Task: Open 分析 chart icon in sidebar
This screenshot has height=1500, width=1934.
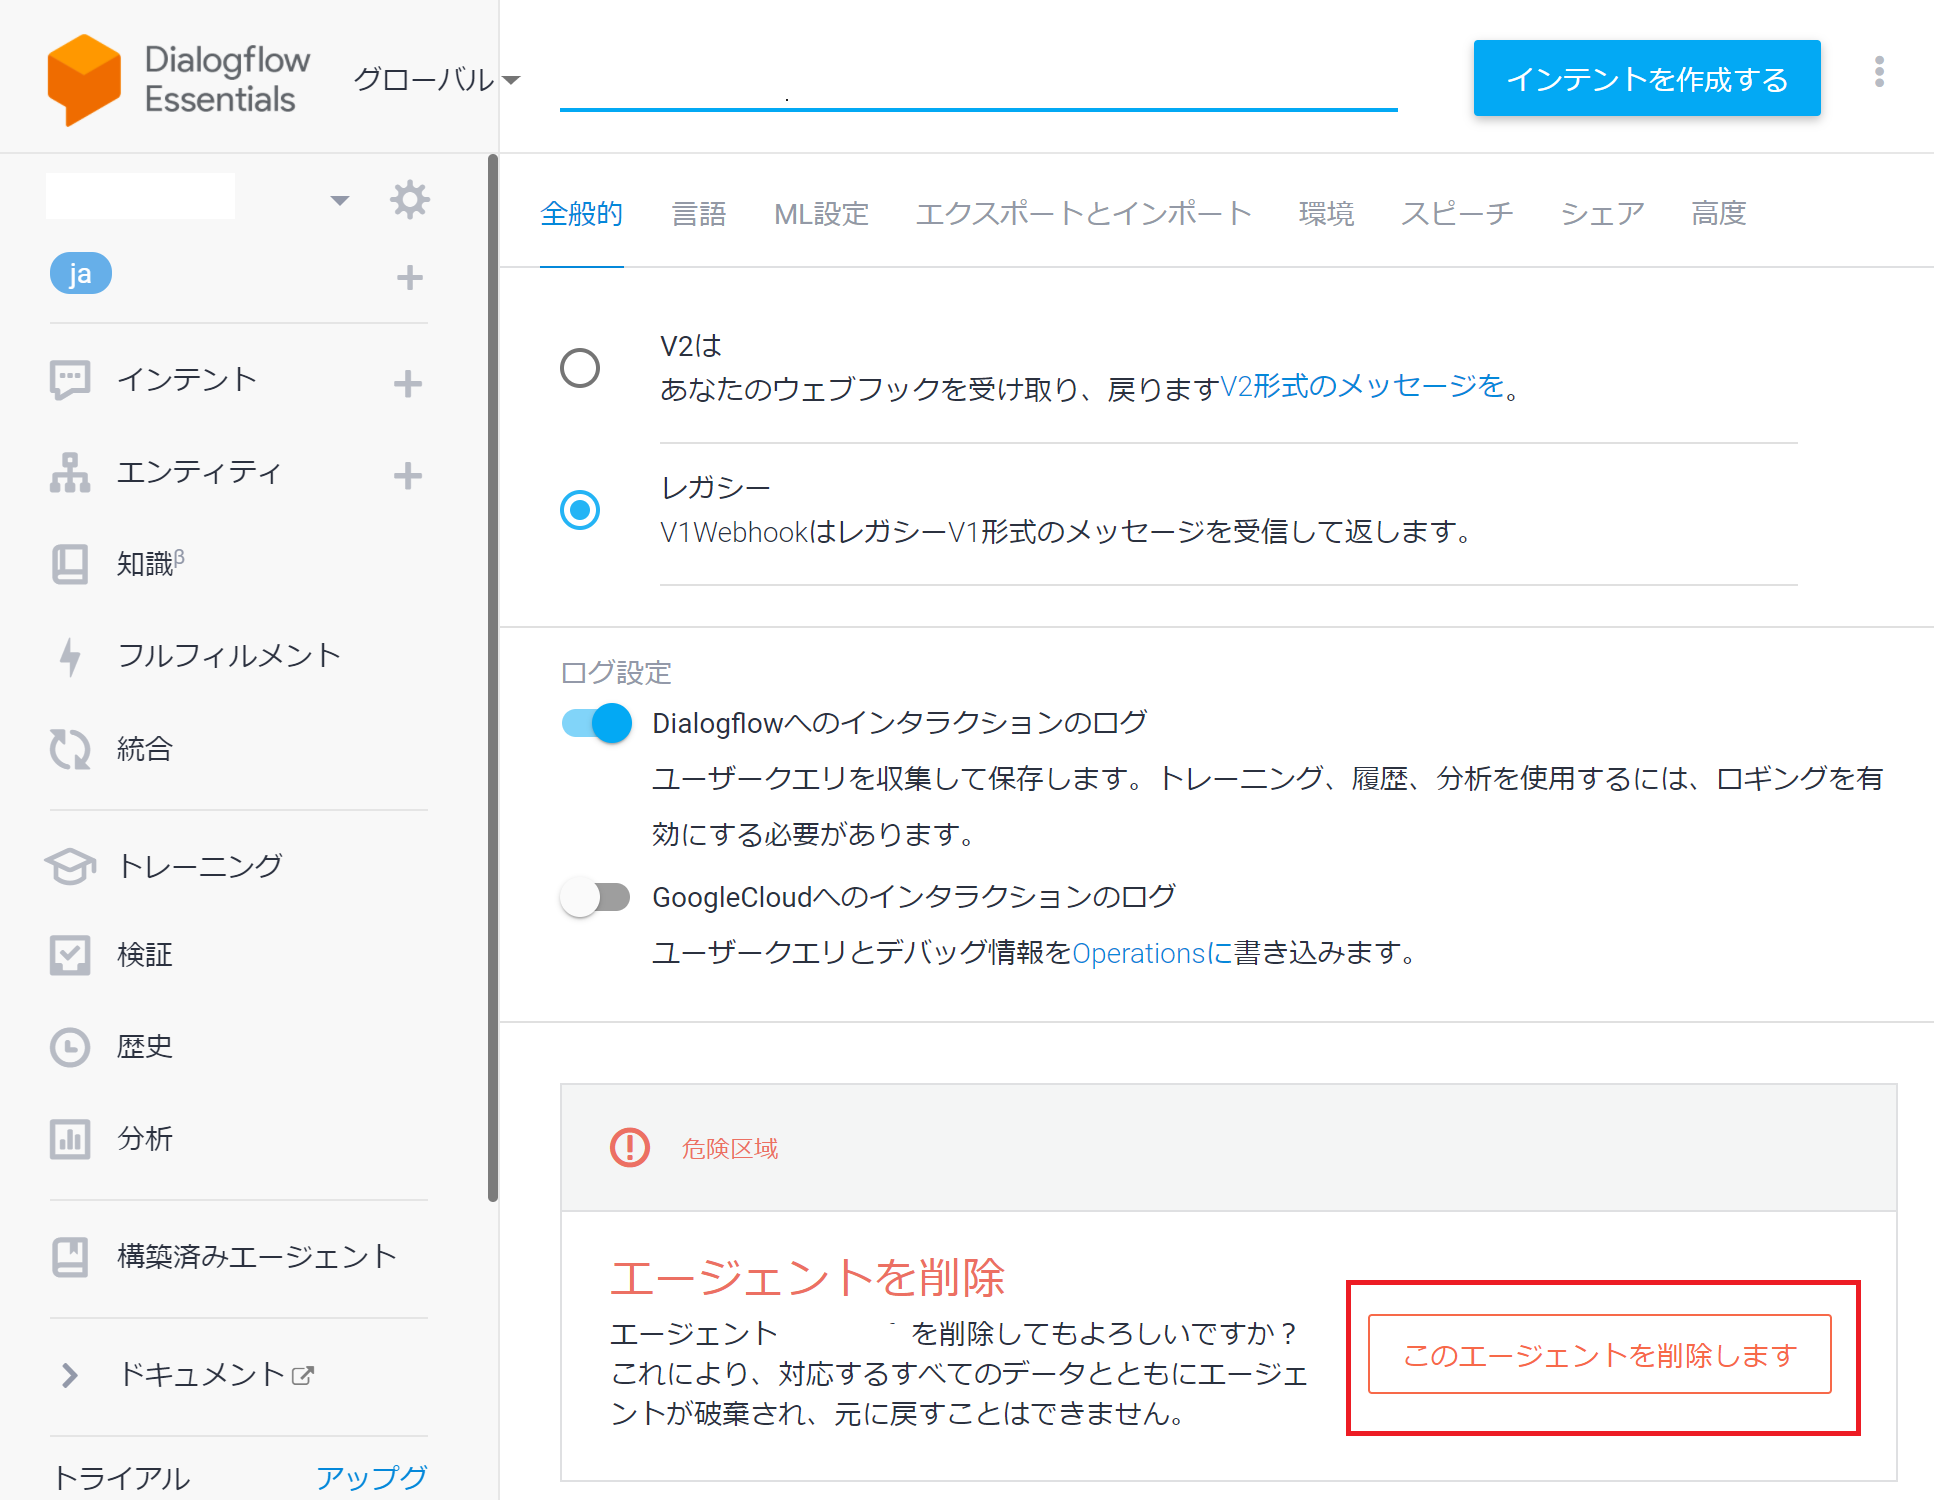Action: 70,1139
